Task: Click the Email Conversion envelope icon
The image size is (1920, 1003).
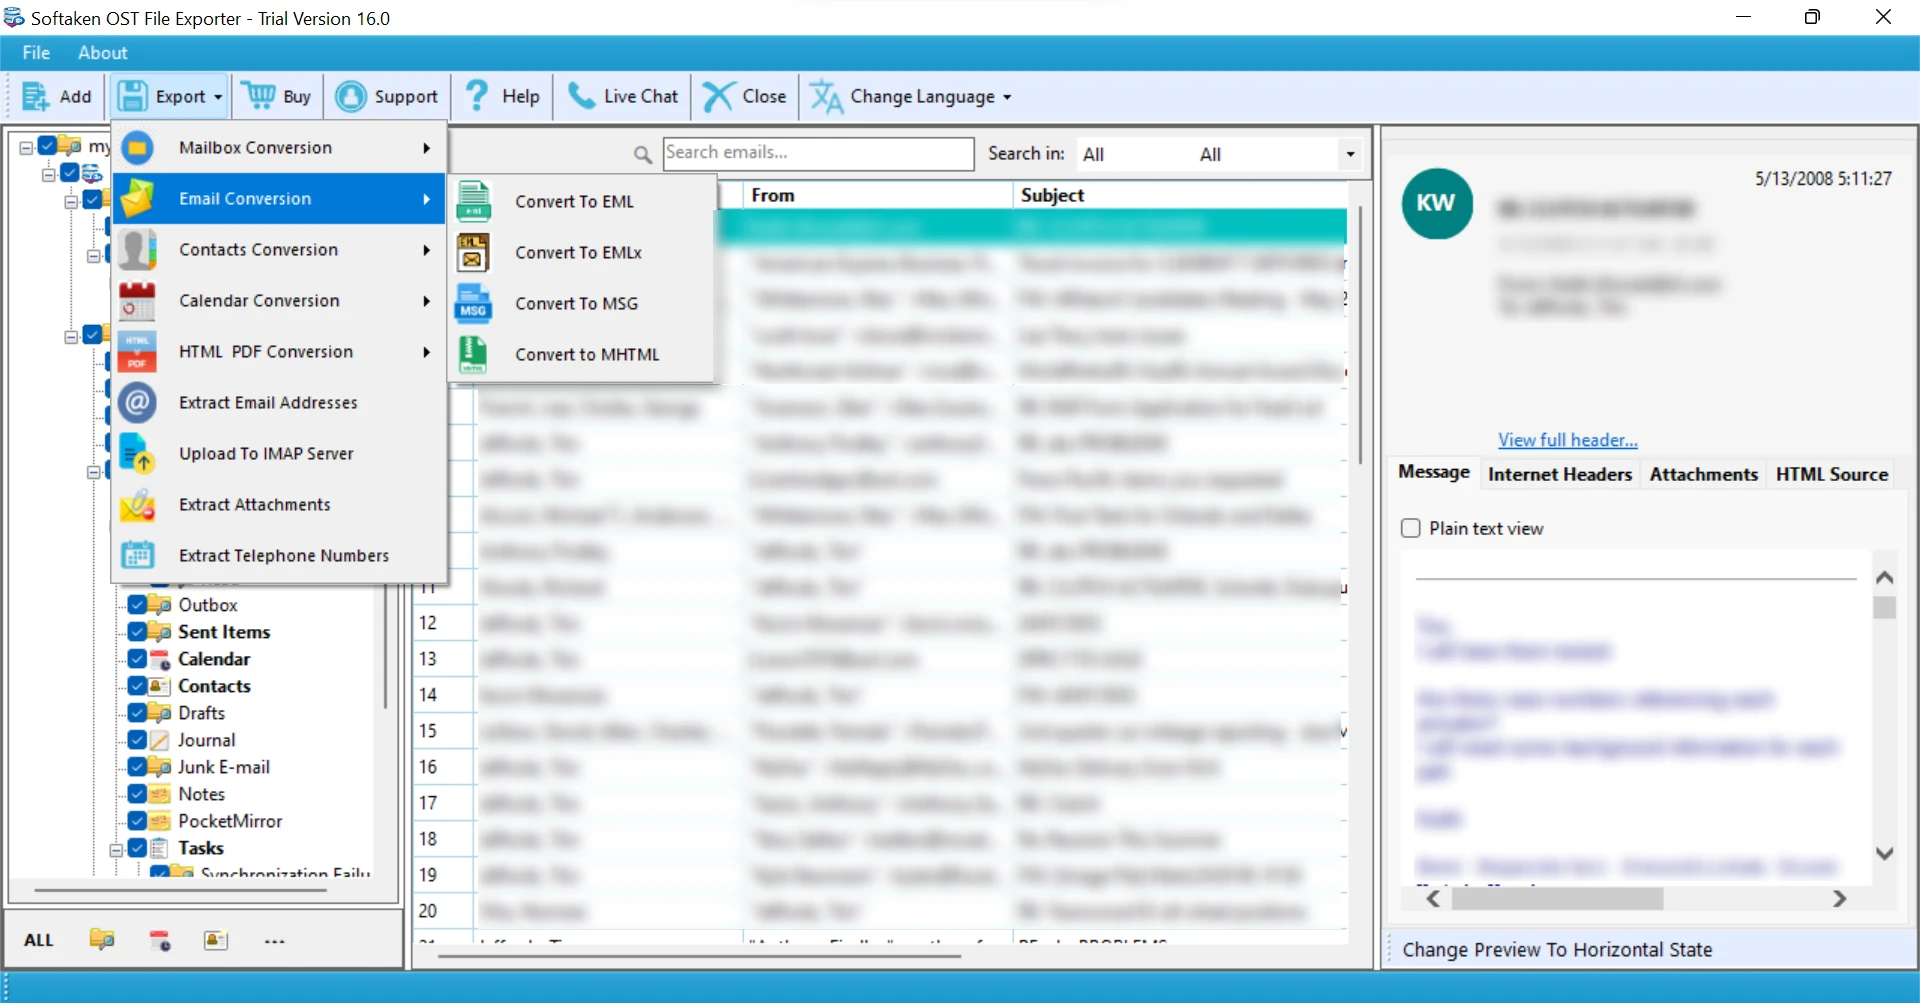Action: click(138, 199)
